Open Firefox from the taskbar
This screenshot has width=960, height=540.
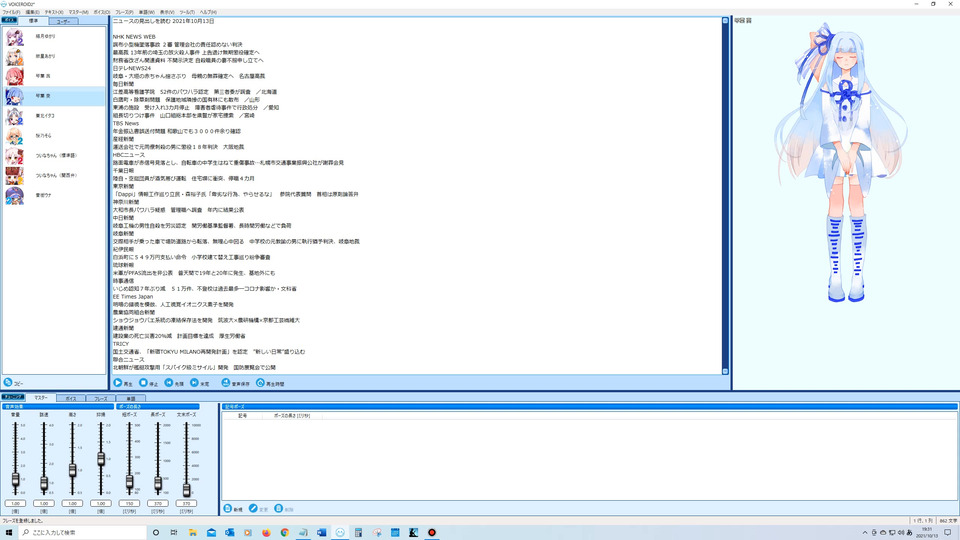(266, 533)
